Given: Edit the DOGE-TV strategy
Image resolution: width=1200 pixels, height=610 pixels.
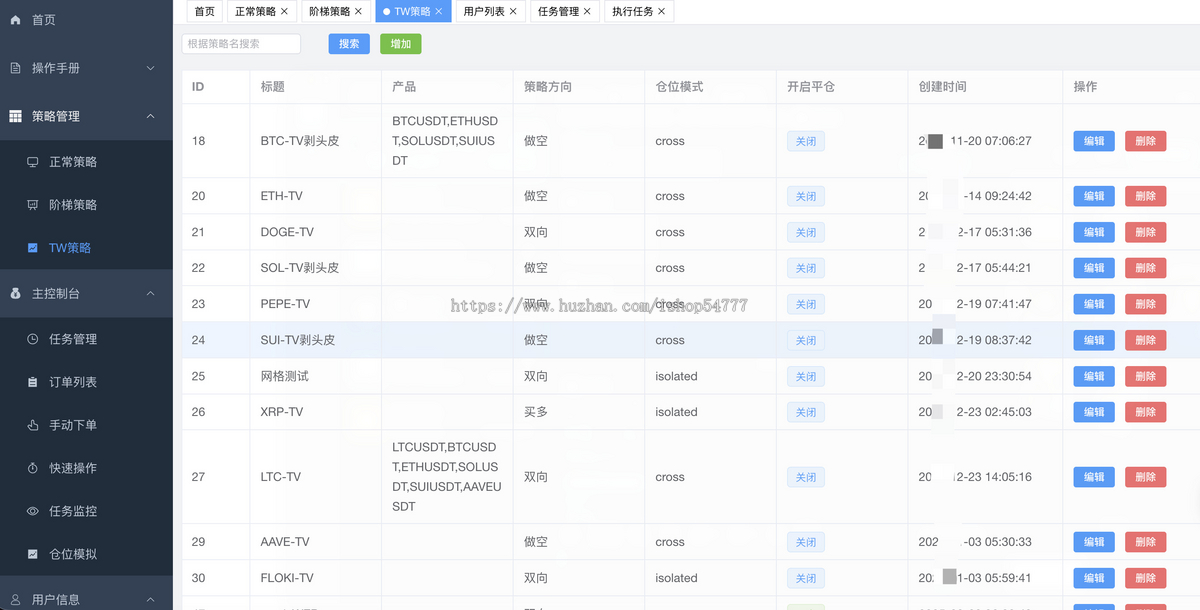Looking at the screenshot, I should coord(1094,232).
